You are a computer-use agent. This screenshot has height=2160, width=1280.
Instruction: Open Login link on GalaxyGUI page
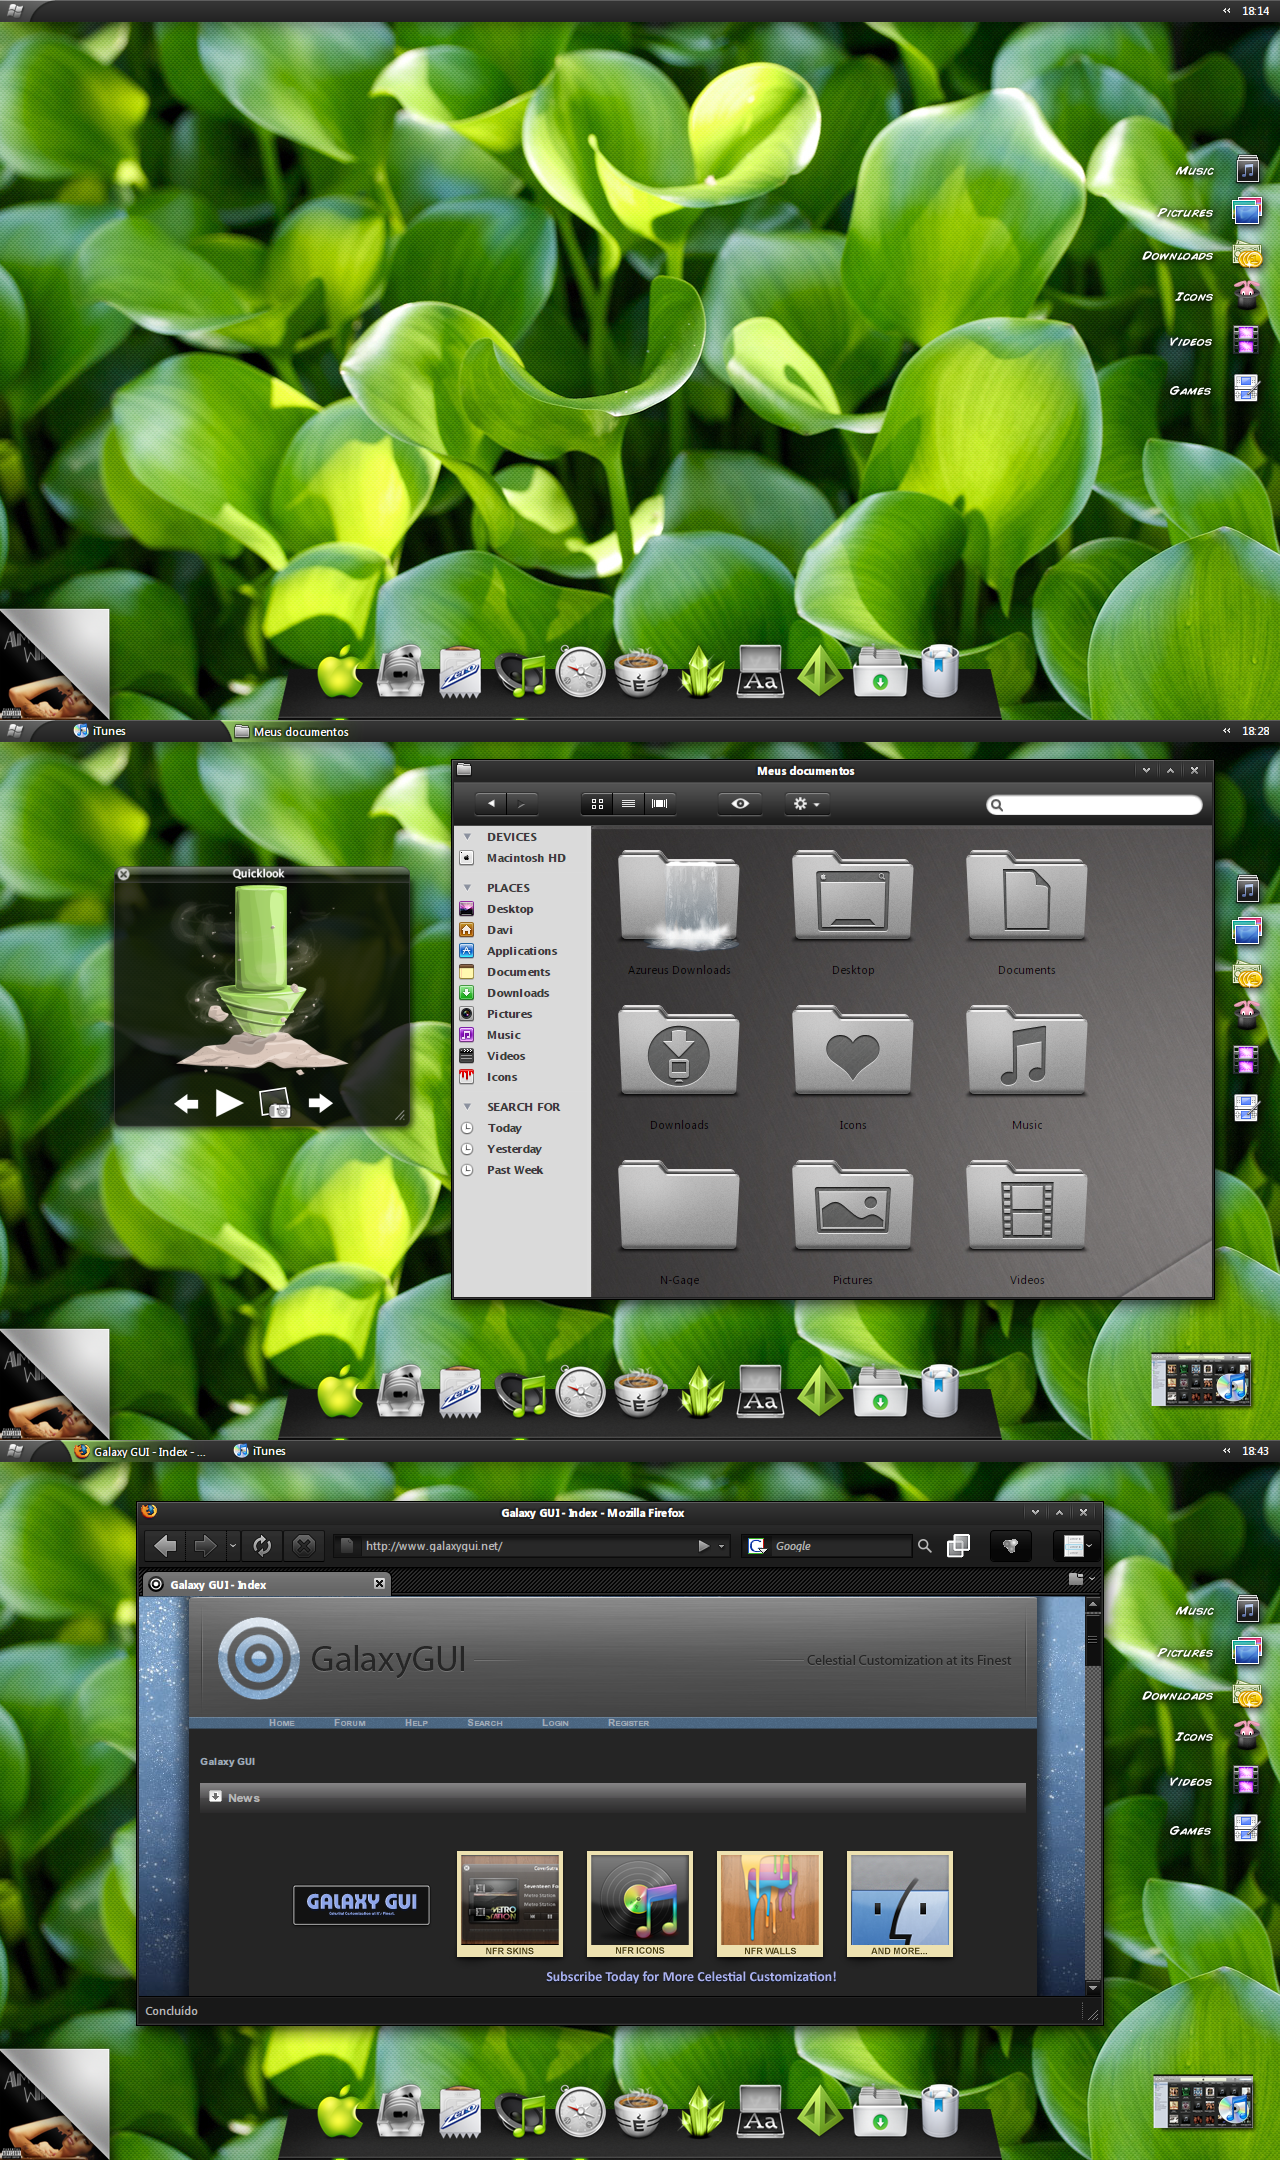pos(555,1723)
